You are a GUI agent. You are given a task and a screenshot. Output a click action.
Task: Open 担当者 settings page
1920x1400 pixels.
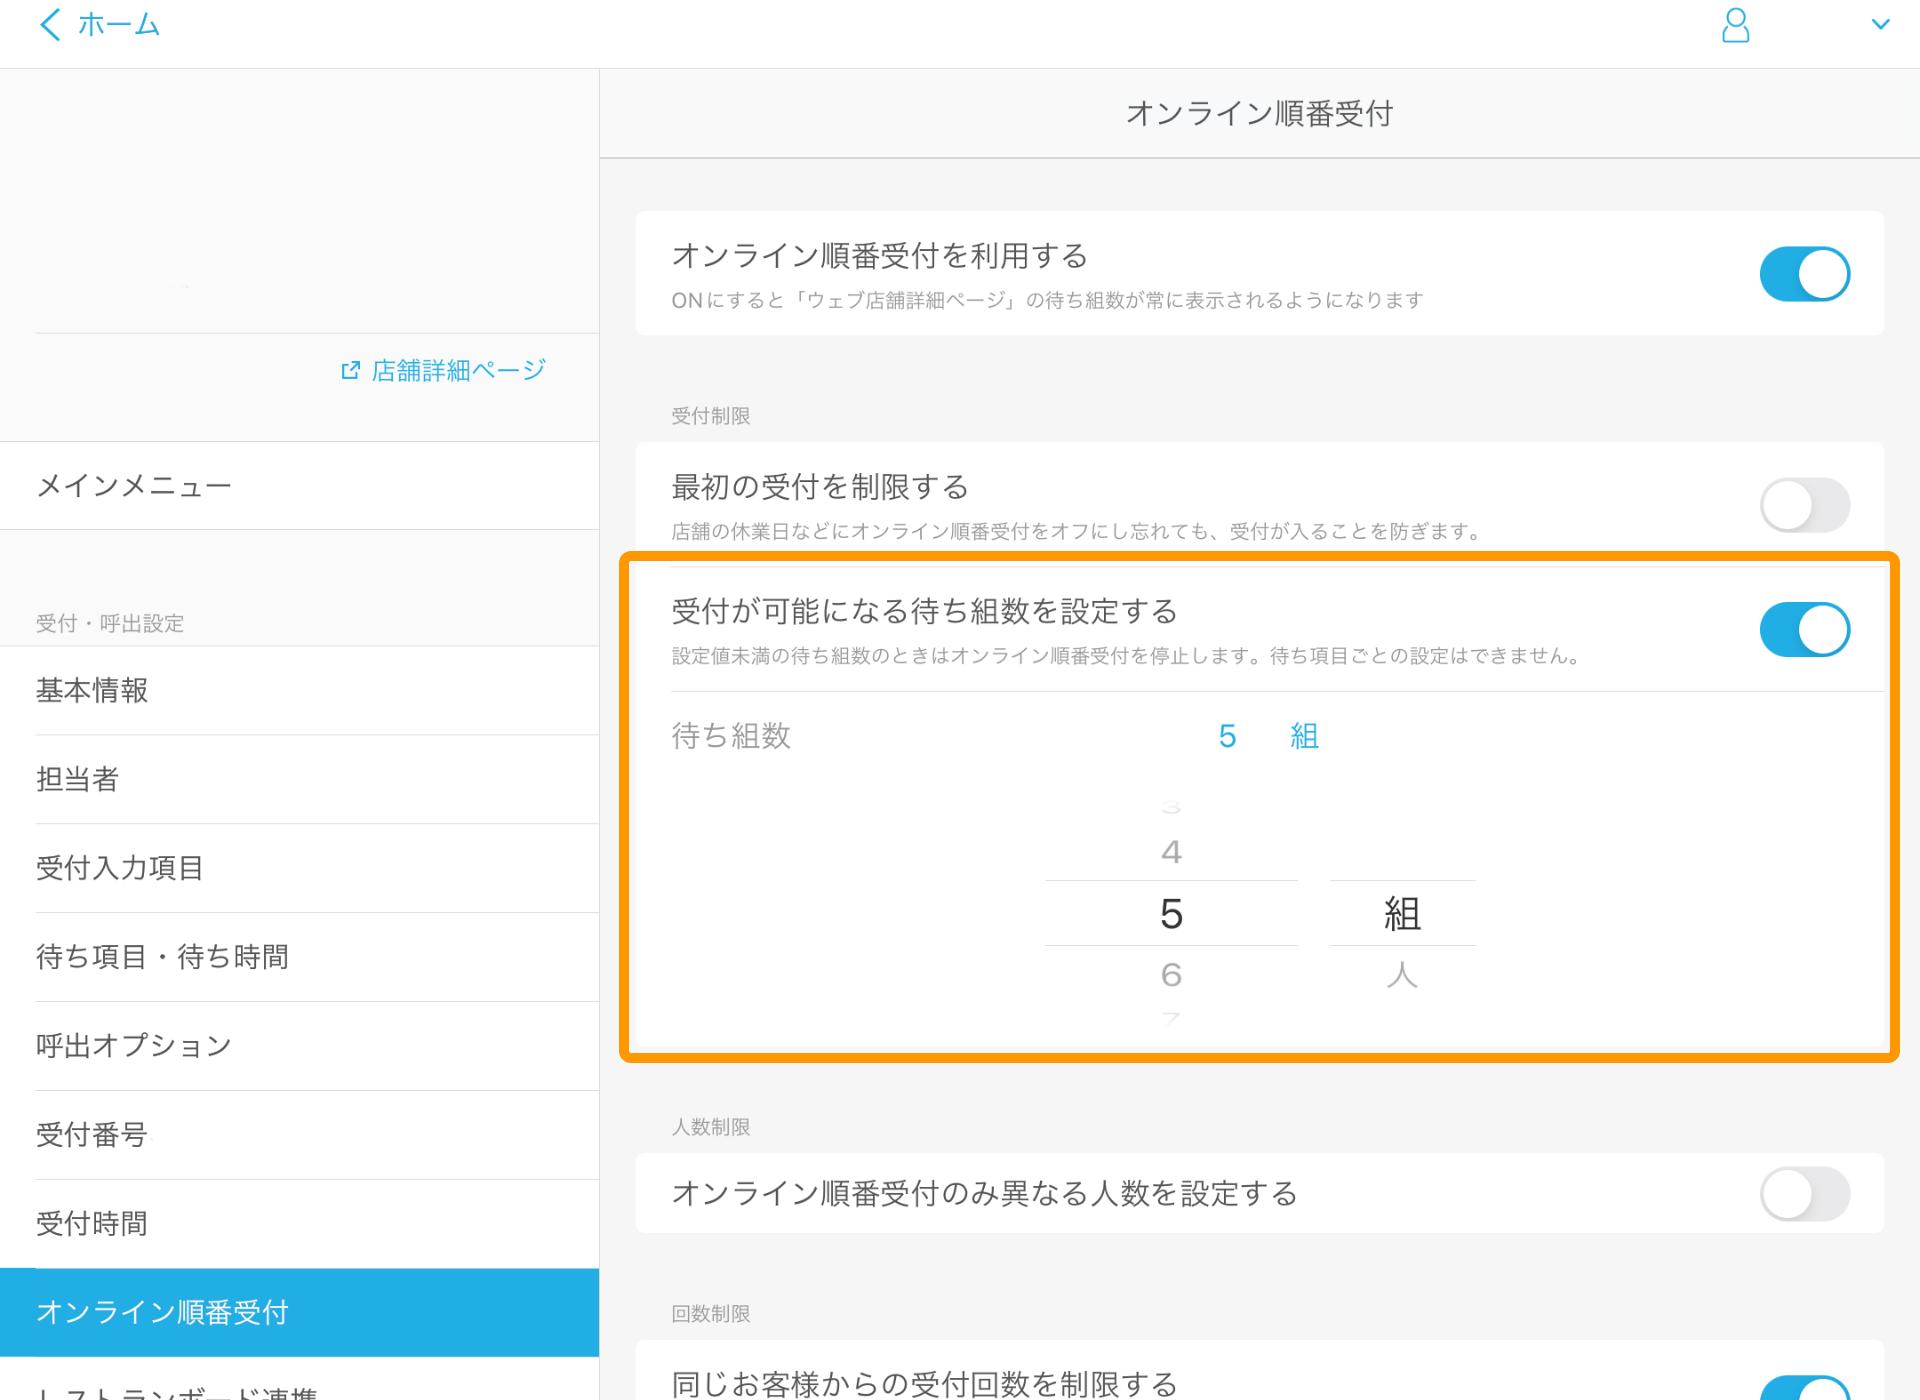pos(78,780)
